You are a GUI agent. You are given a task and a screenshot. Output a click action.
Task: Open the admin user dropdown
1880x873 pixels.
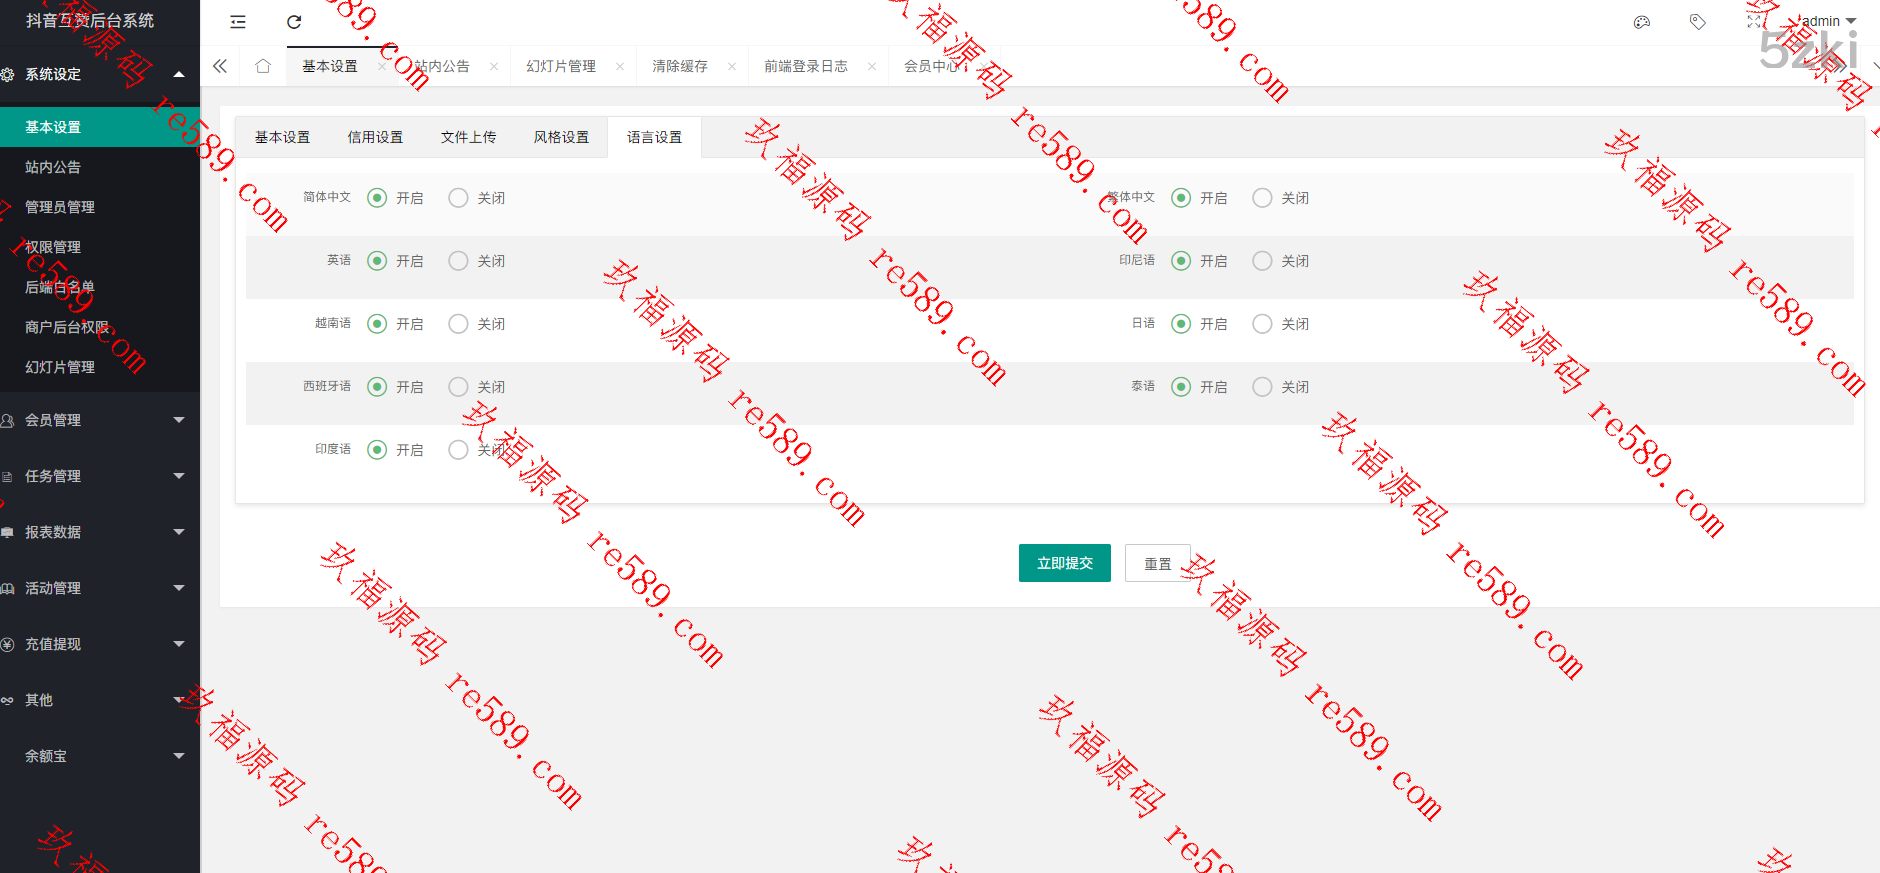(x=1827, y=21)
